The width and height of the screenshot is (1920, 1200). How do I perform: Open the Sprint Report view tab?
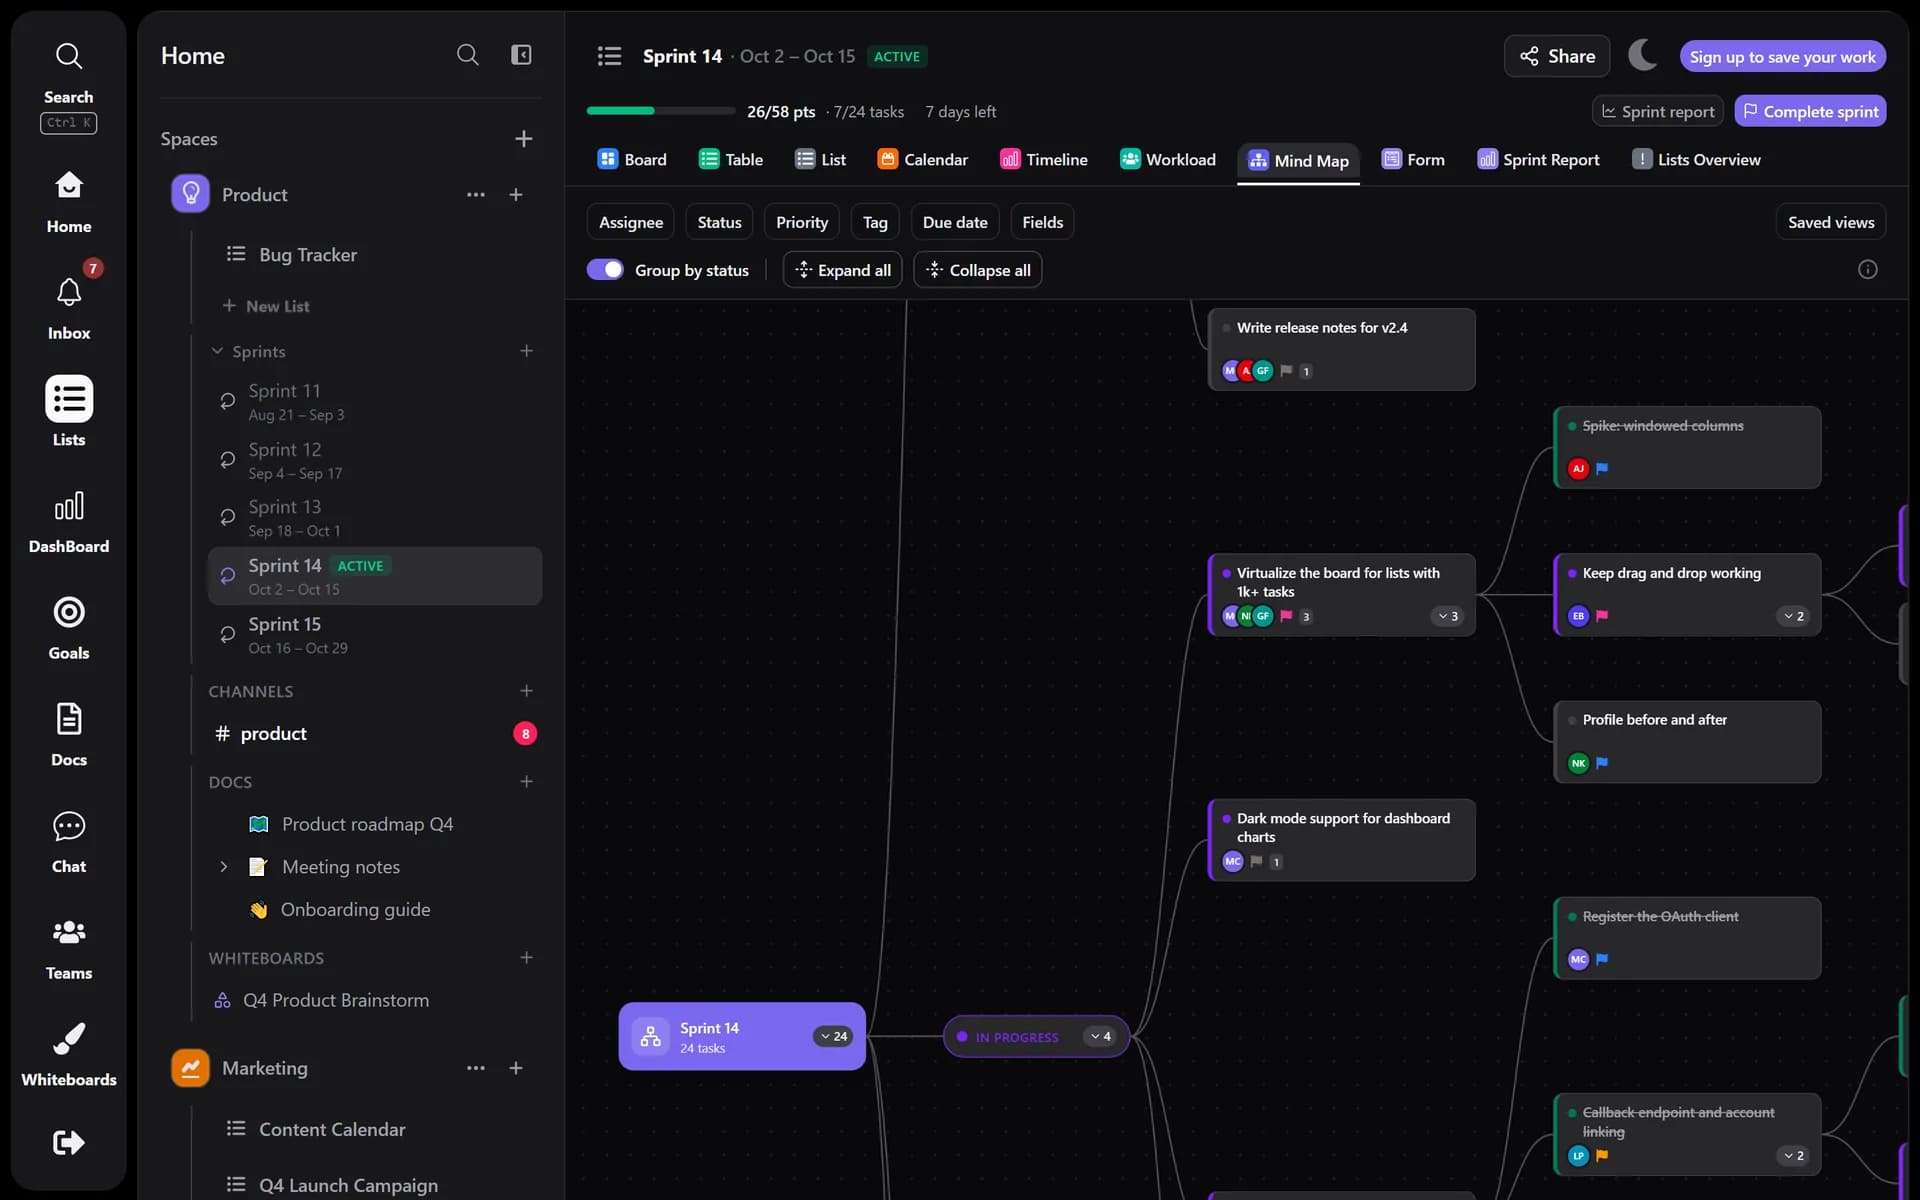1538,160
